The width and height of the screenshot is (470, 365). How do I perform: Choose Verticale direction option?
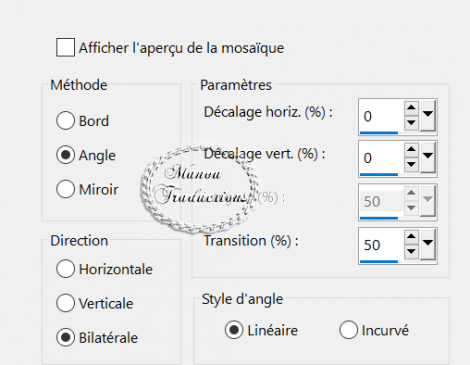click(x=65, y=303)
